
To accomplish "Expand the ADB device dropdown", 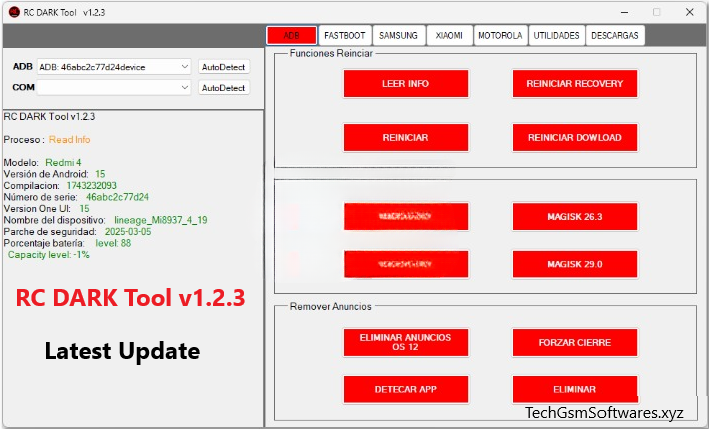I will tap(184, 67).
